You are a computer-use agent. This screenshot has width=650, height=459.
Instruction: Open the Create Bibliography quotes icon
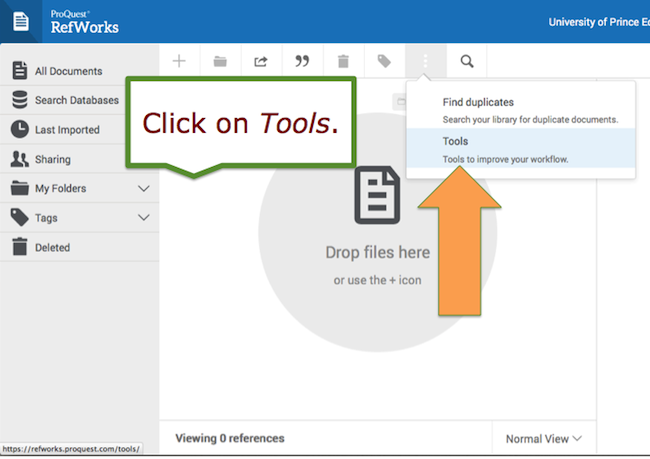[x=302, y=61]
